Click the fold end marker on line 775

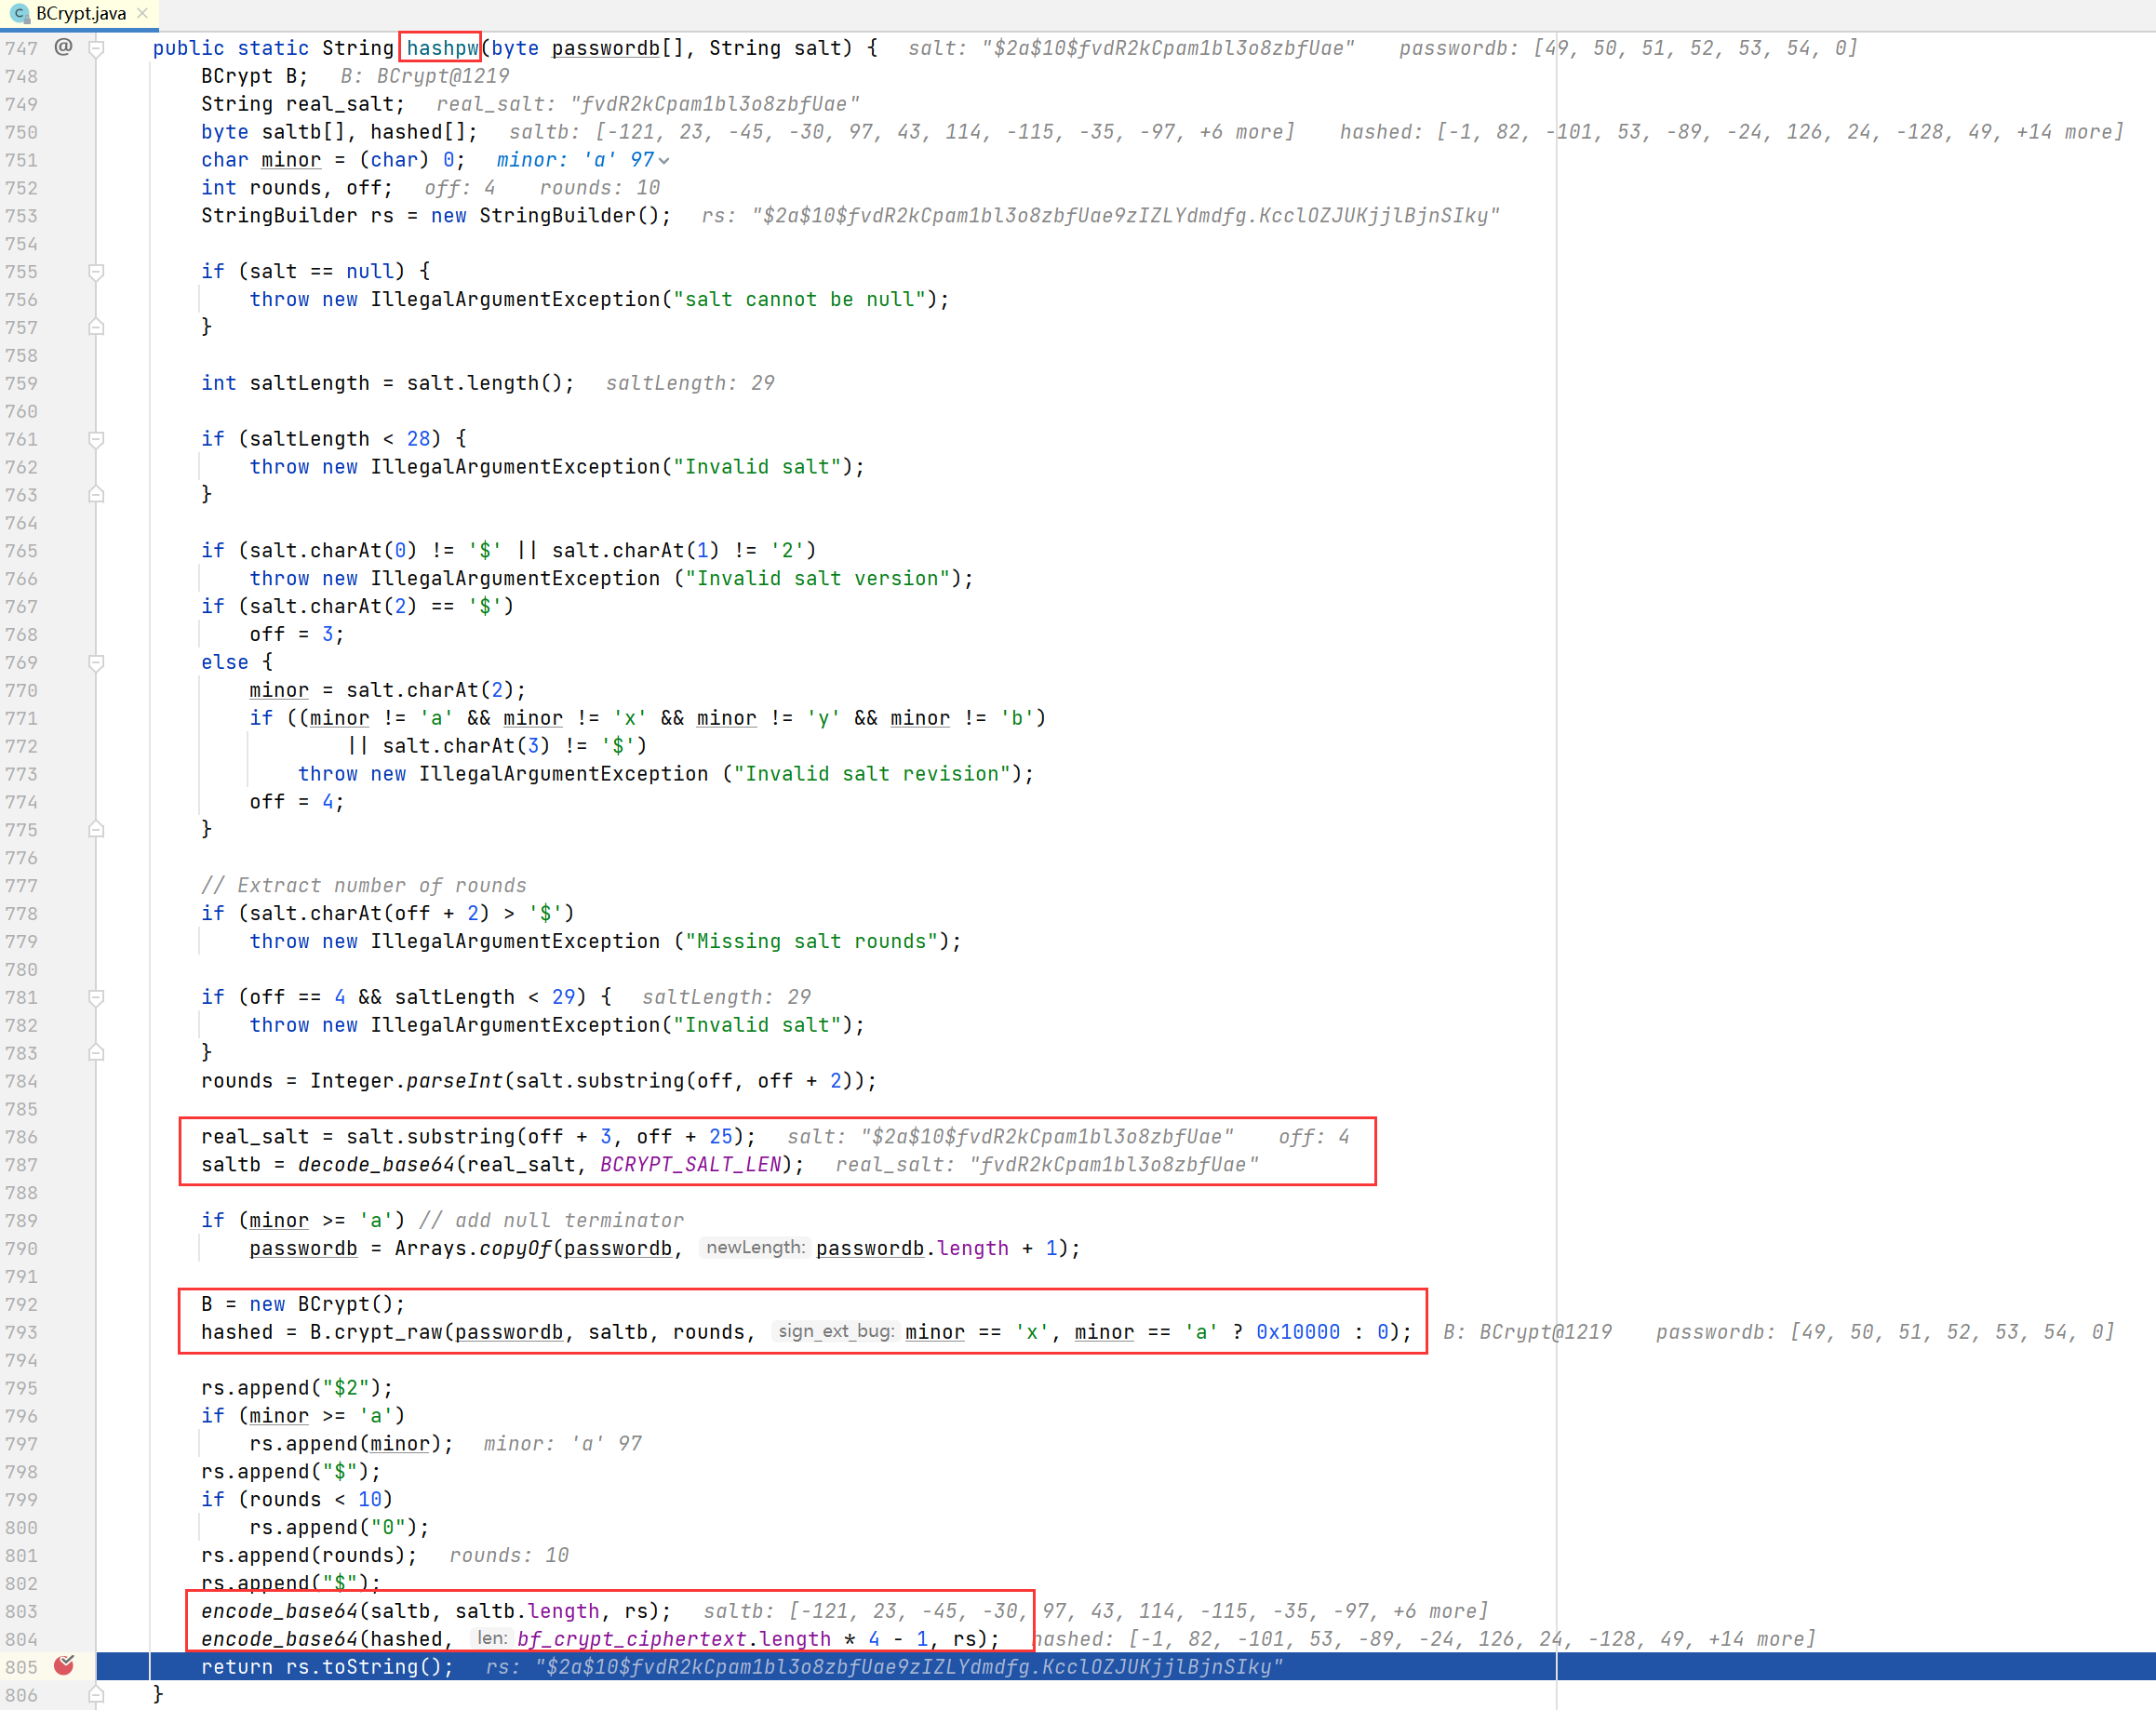96,829
